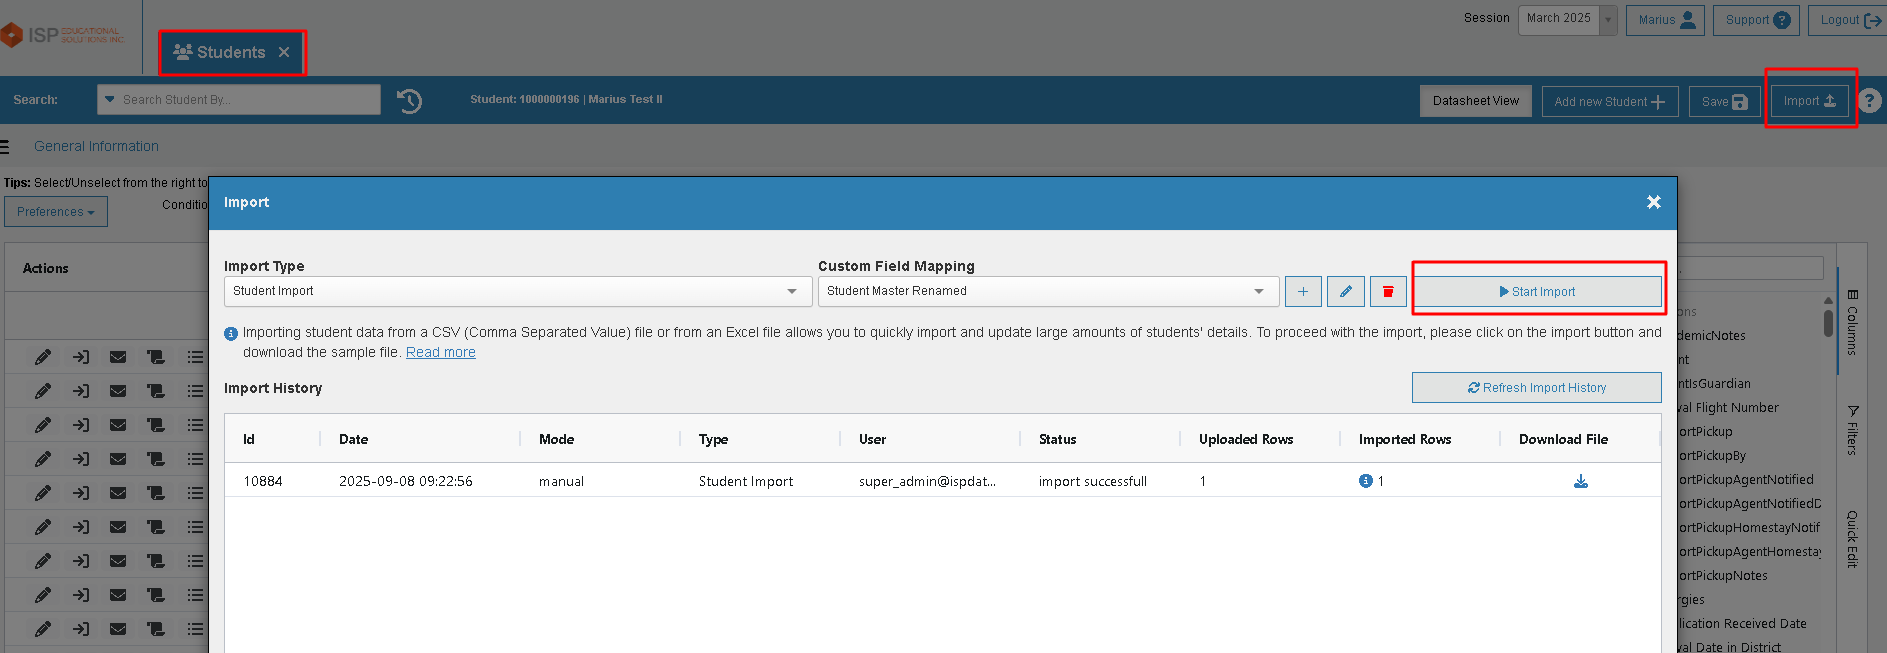
Task: Download the file for import 10884
Action: (x=1580, y=481)
